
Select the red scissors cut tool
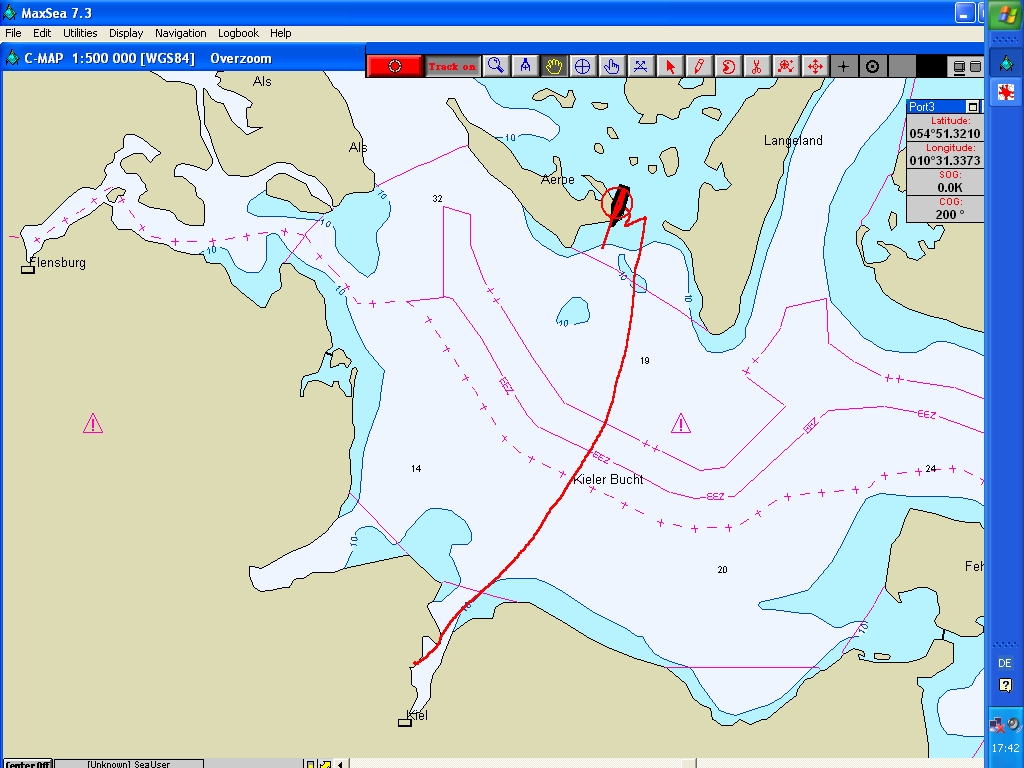coord(756,66)
